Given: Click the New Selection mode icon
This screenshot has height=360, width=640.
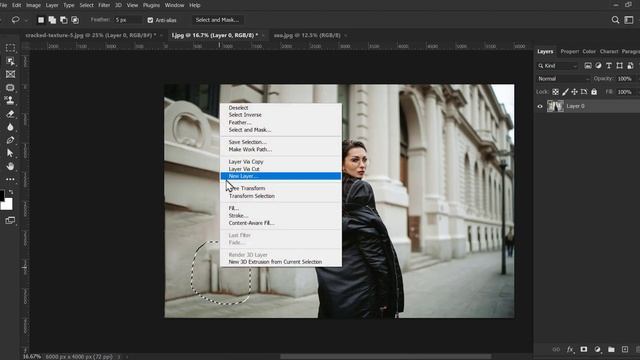Looking at the screenshot, I should (41, 20).
